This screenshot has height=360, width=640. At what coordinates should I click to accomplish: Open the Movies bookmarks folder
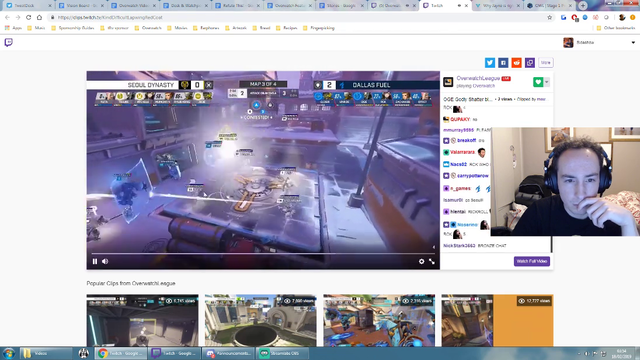click(x=177, y=28)
